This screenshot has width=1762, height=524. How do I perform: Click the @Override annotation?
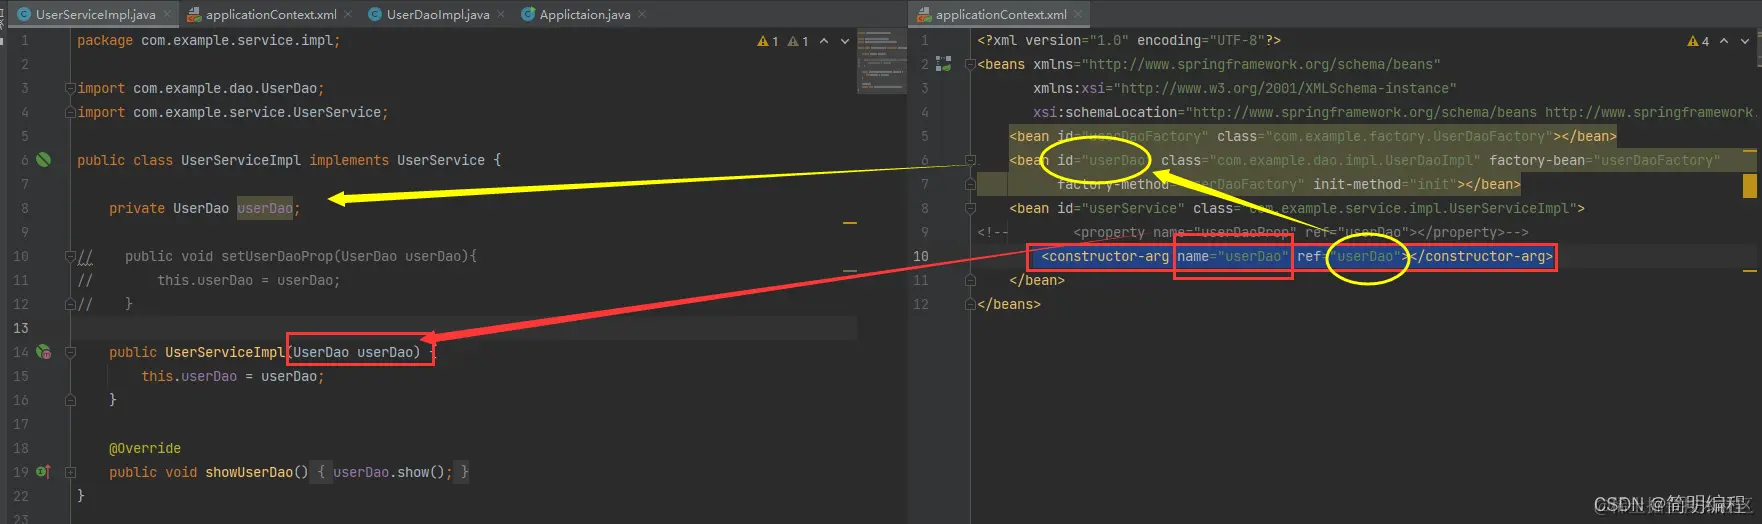(145, 448)
